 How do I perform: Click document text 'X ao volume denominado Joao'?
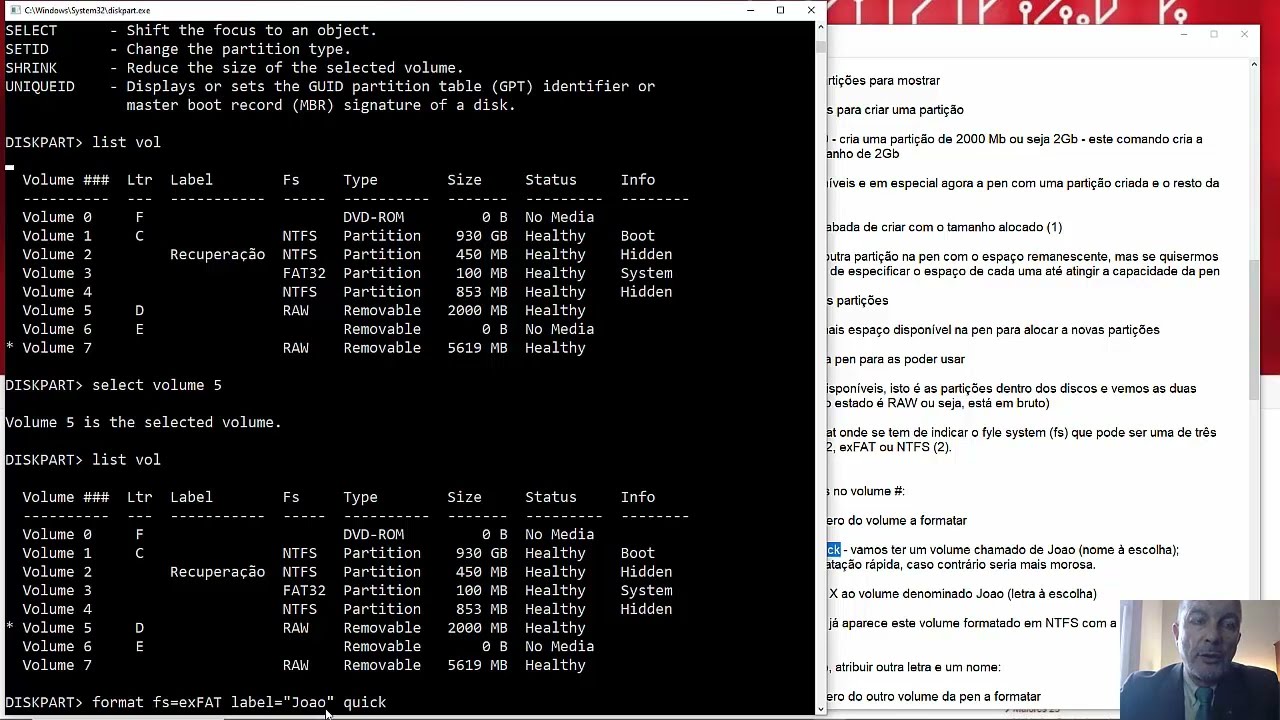click(x=918, y=594)
